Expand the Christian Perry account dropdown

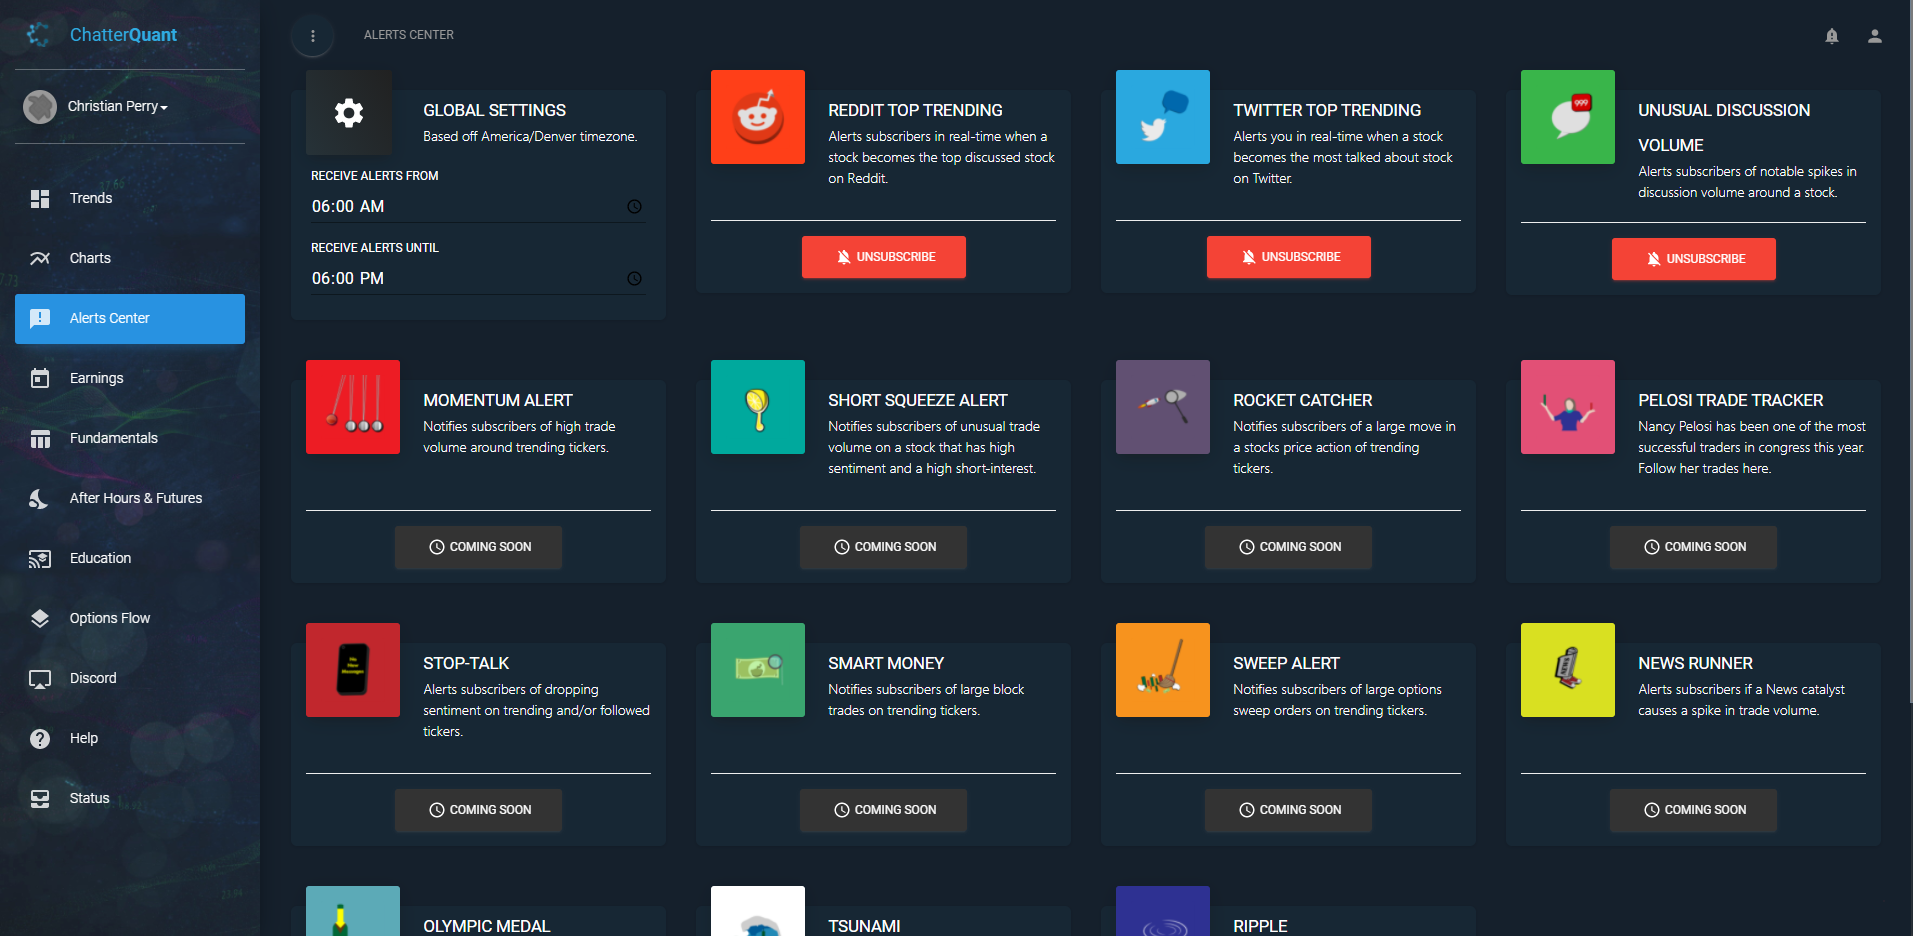tap(116, 106)
